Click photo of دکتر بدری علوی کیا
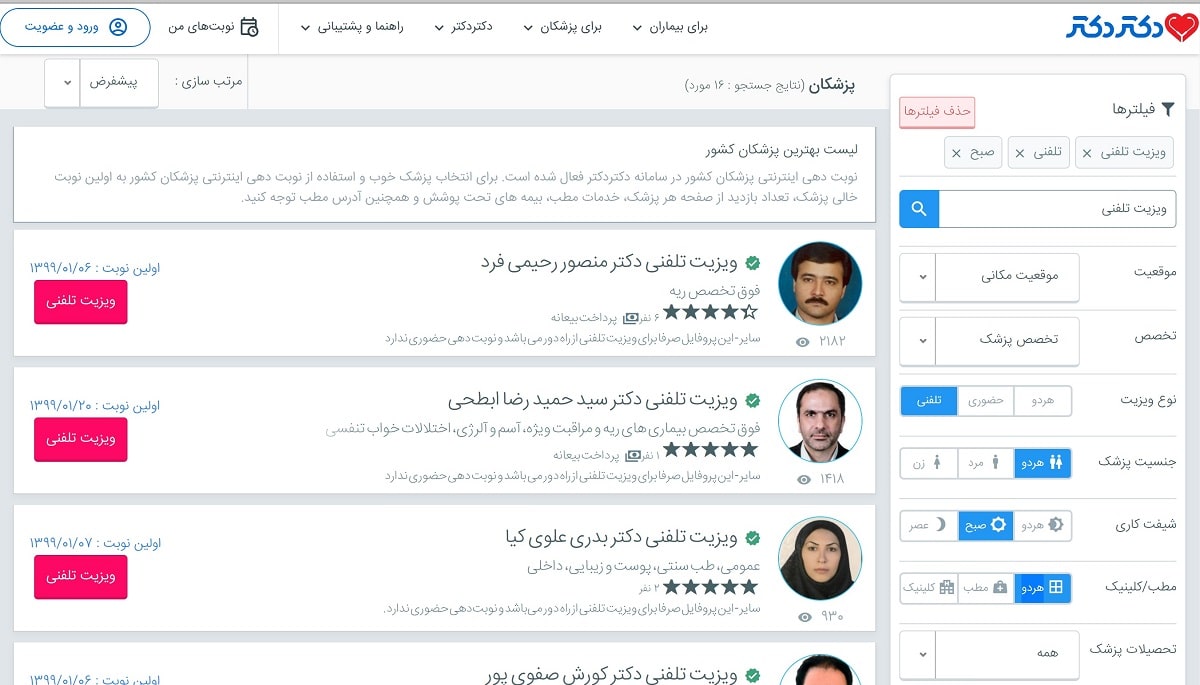 [819, 559]
